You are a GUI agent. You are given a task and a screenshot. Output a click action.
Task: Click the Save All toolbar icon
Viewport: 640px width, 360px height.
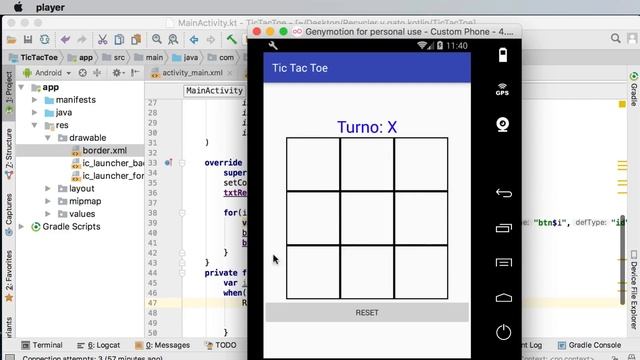point(28,39)
